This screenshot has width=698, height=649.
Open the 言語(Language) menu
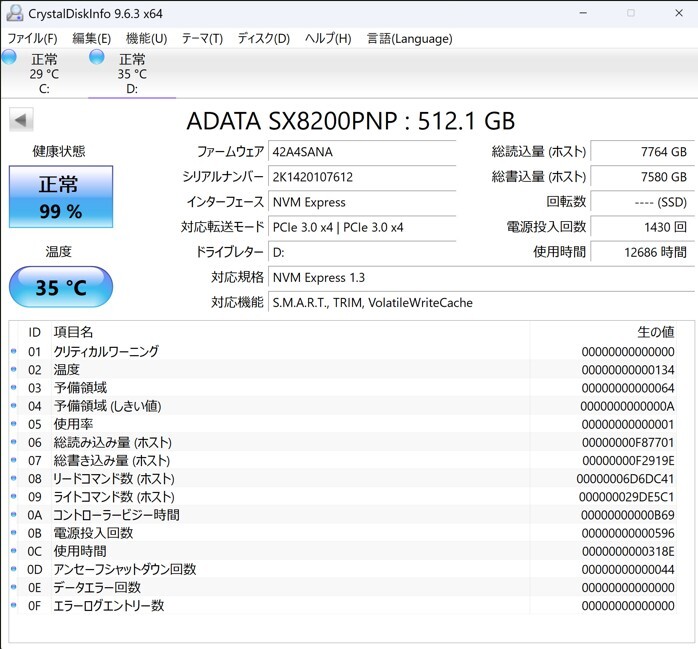point(409,39)
